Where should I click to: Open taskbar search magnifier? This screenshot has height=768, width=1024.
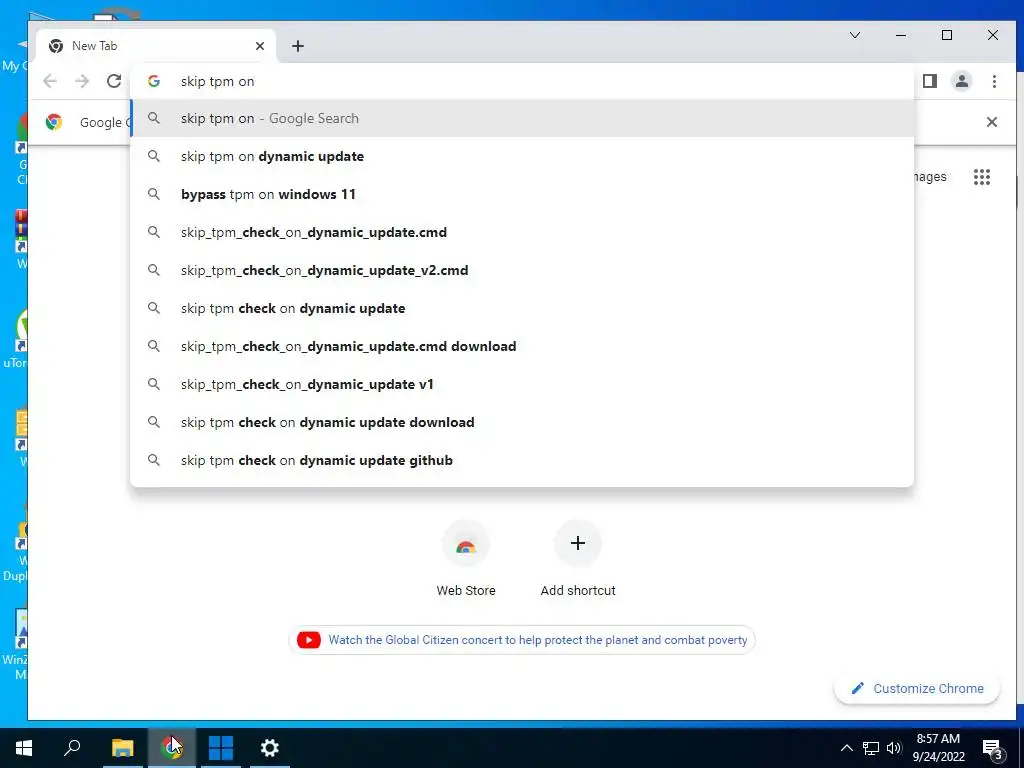tap(72, 748)
